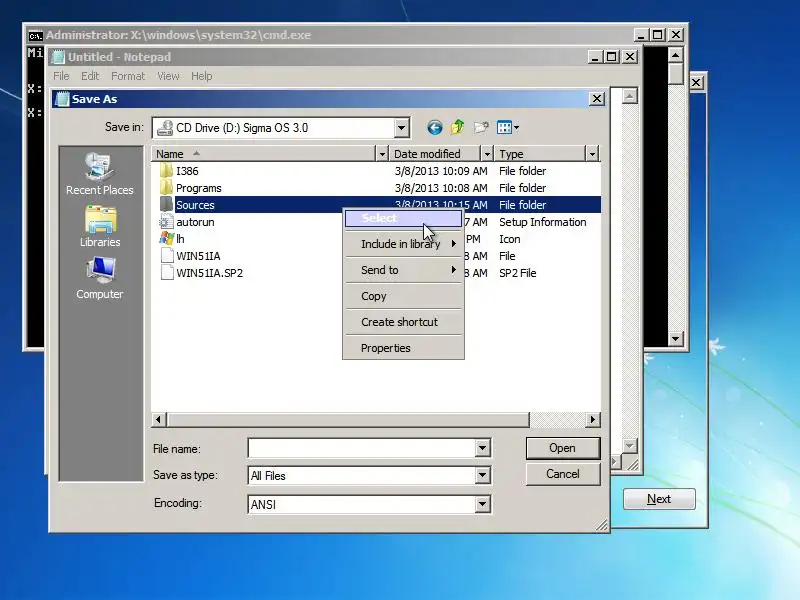Image resolution: width=800 pixels, height=600 pixels.
Task: Click cmd window scroll down arrow
Action: [x=676, y=338]
